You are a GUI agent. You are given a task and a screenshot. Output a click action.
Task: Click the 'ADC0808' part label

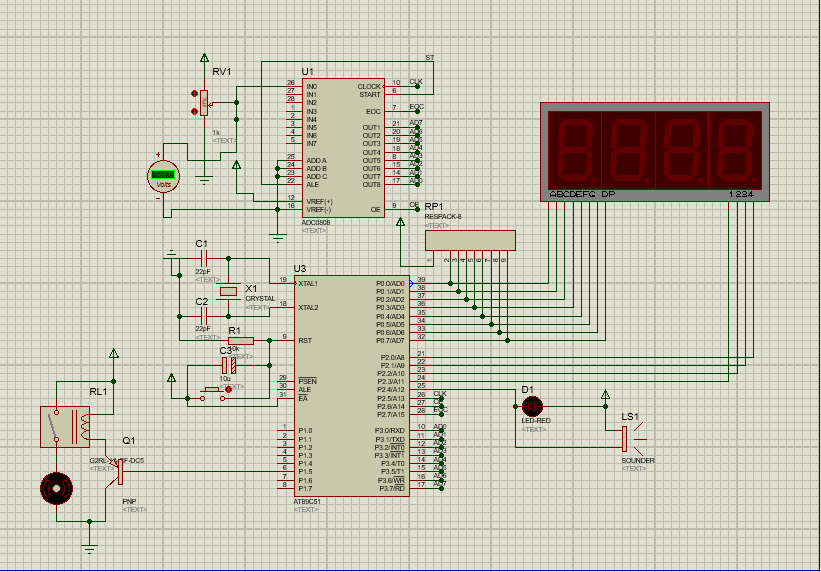point(316,223)
